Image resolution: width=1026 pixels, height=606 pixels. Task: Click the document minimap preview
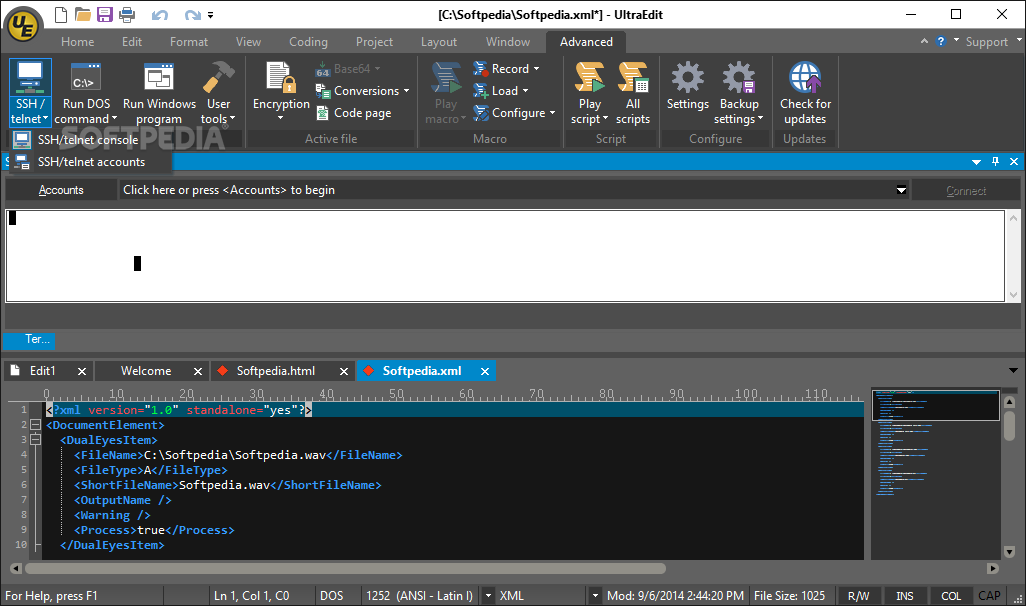pyautogui.click(x=936, y=474)
